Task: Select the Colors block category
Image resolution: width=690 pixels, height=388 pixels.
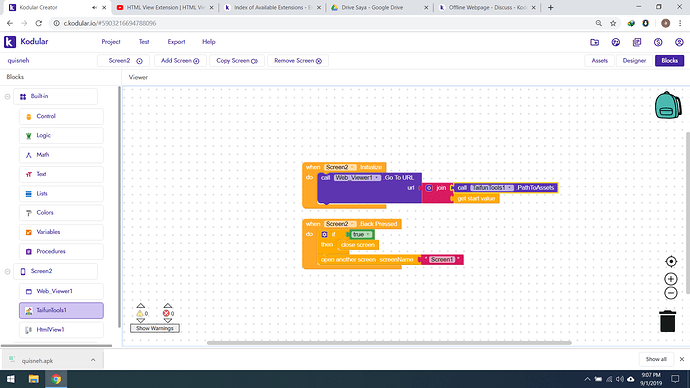Action: [x=61, y=212]
